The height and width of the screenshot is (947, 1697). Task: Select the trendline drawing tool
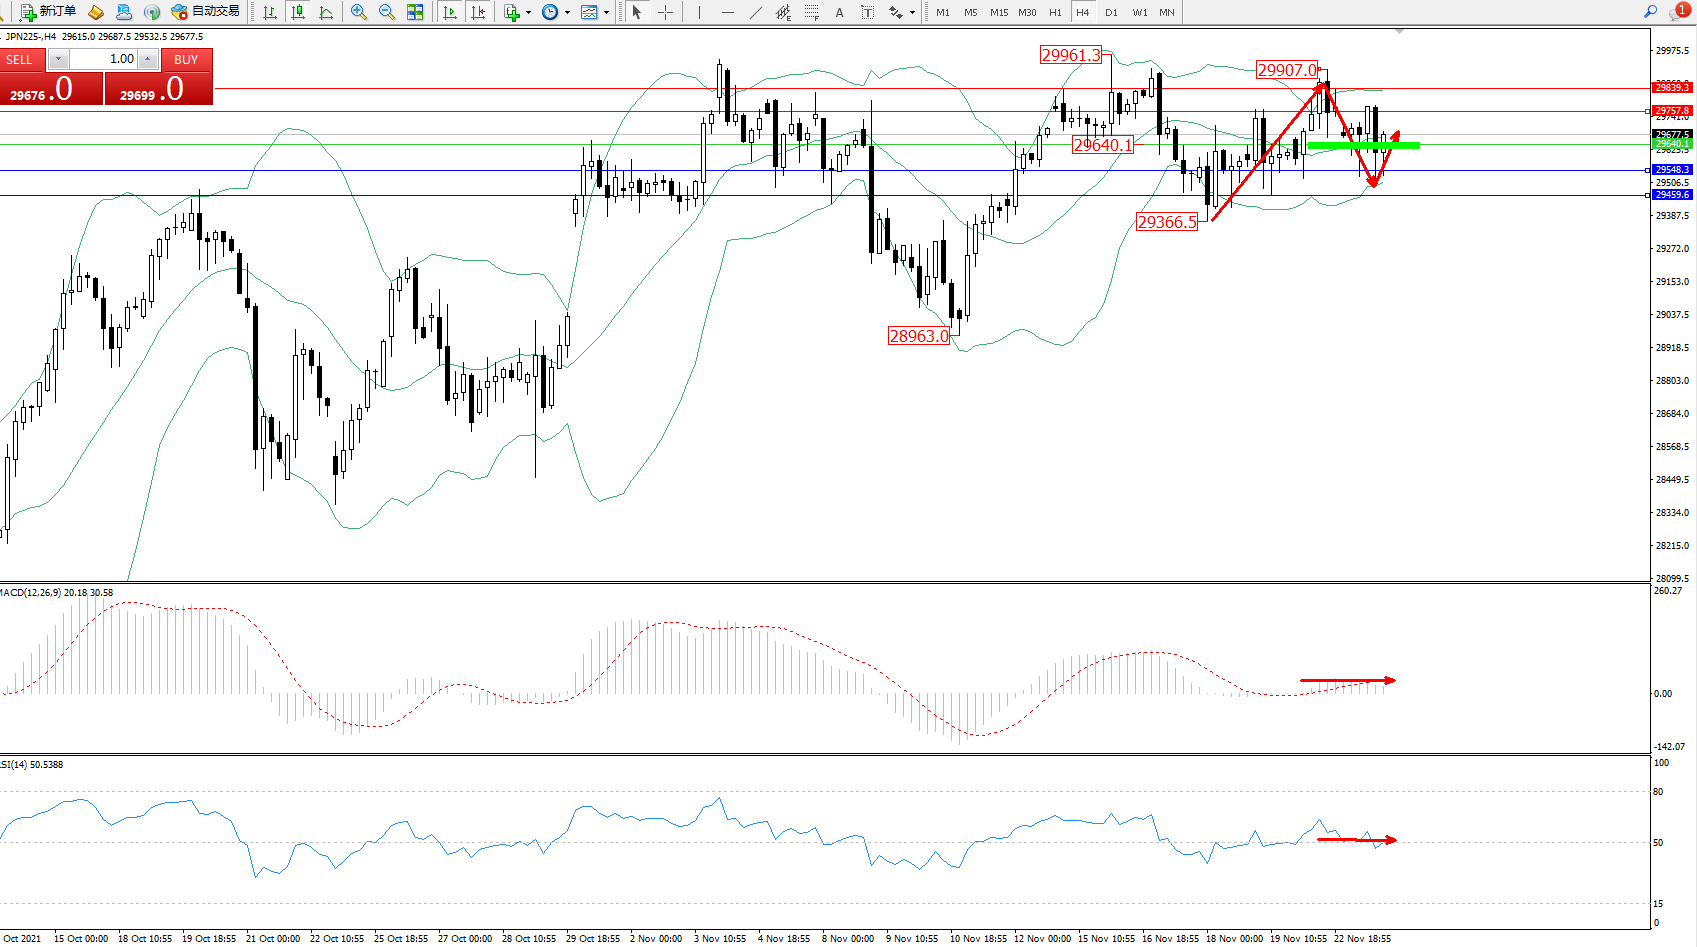coord(756,12)
